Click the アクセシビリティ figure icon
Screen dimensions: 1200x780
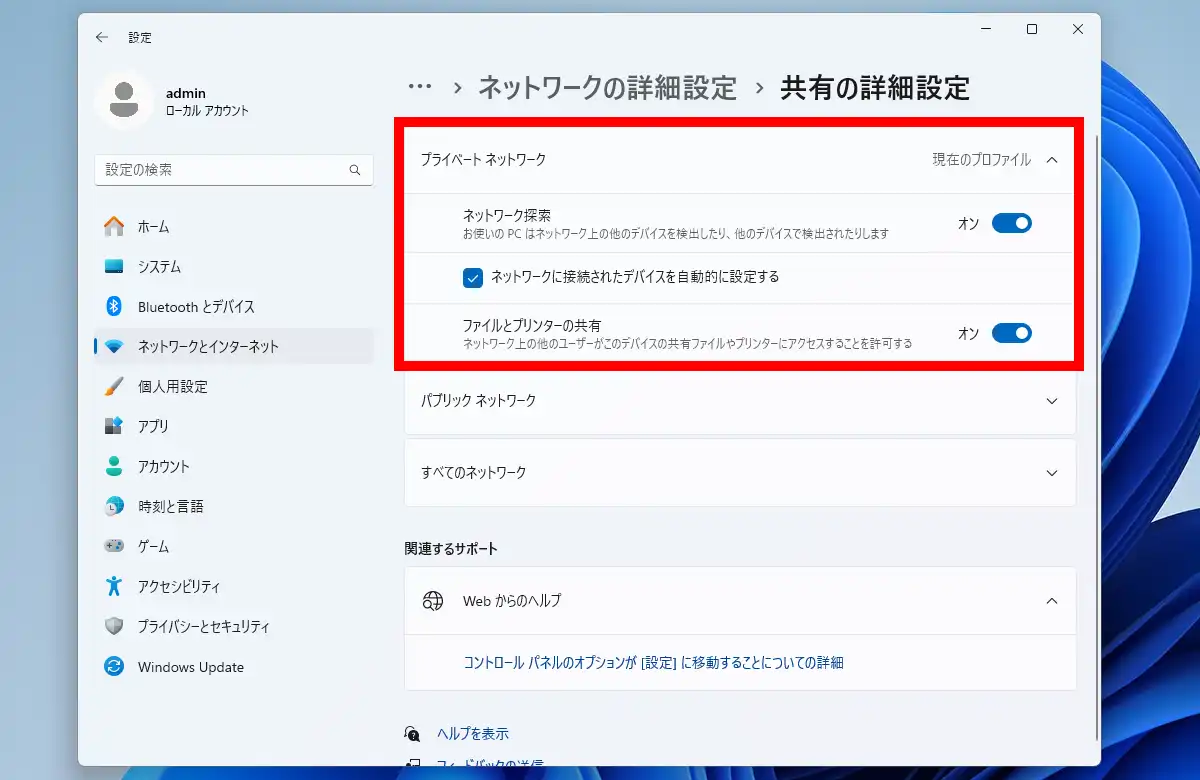[114, 586]
